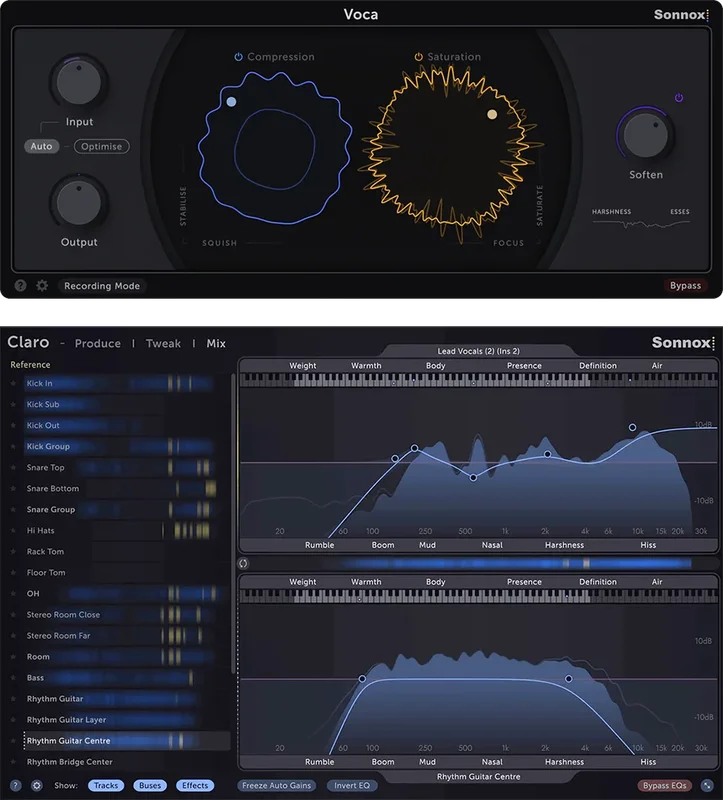Click the high-cut node in lower EQ graph
Image resolution: width=723 pixels, height=800 pixels.
[568, 679]
